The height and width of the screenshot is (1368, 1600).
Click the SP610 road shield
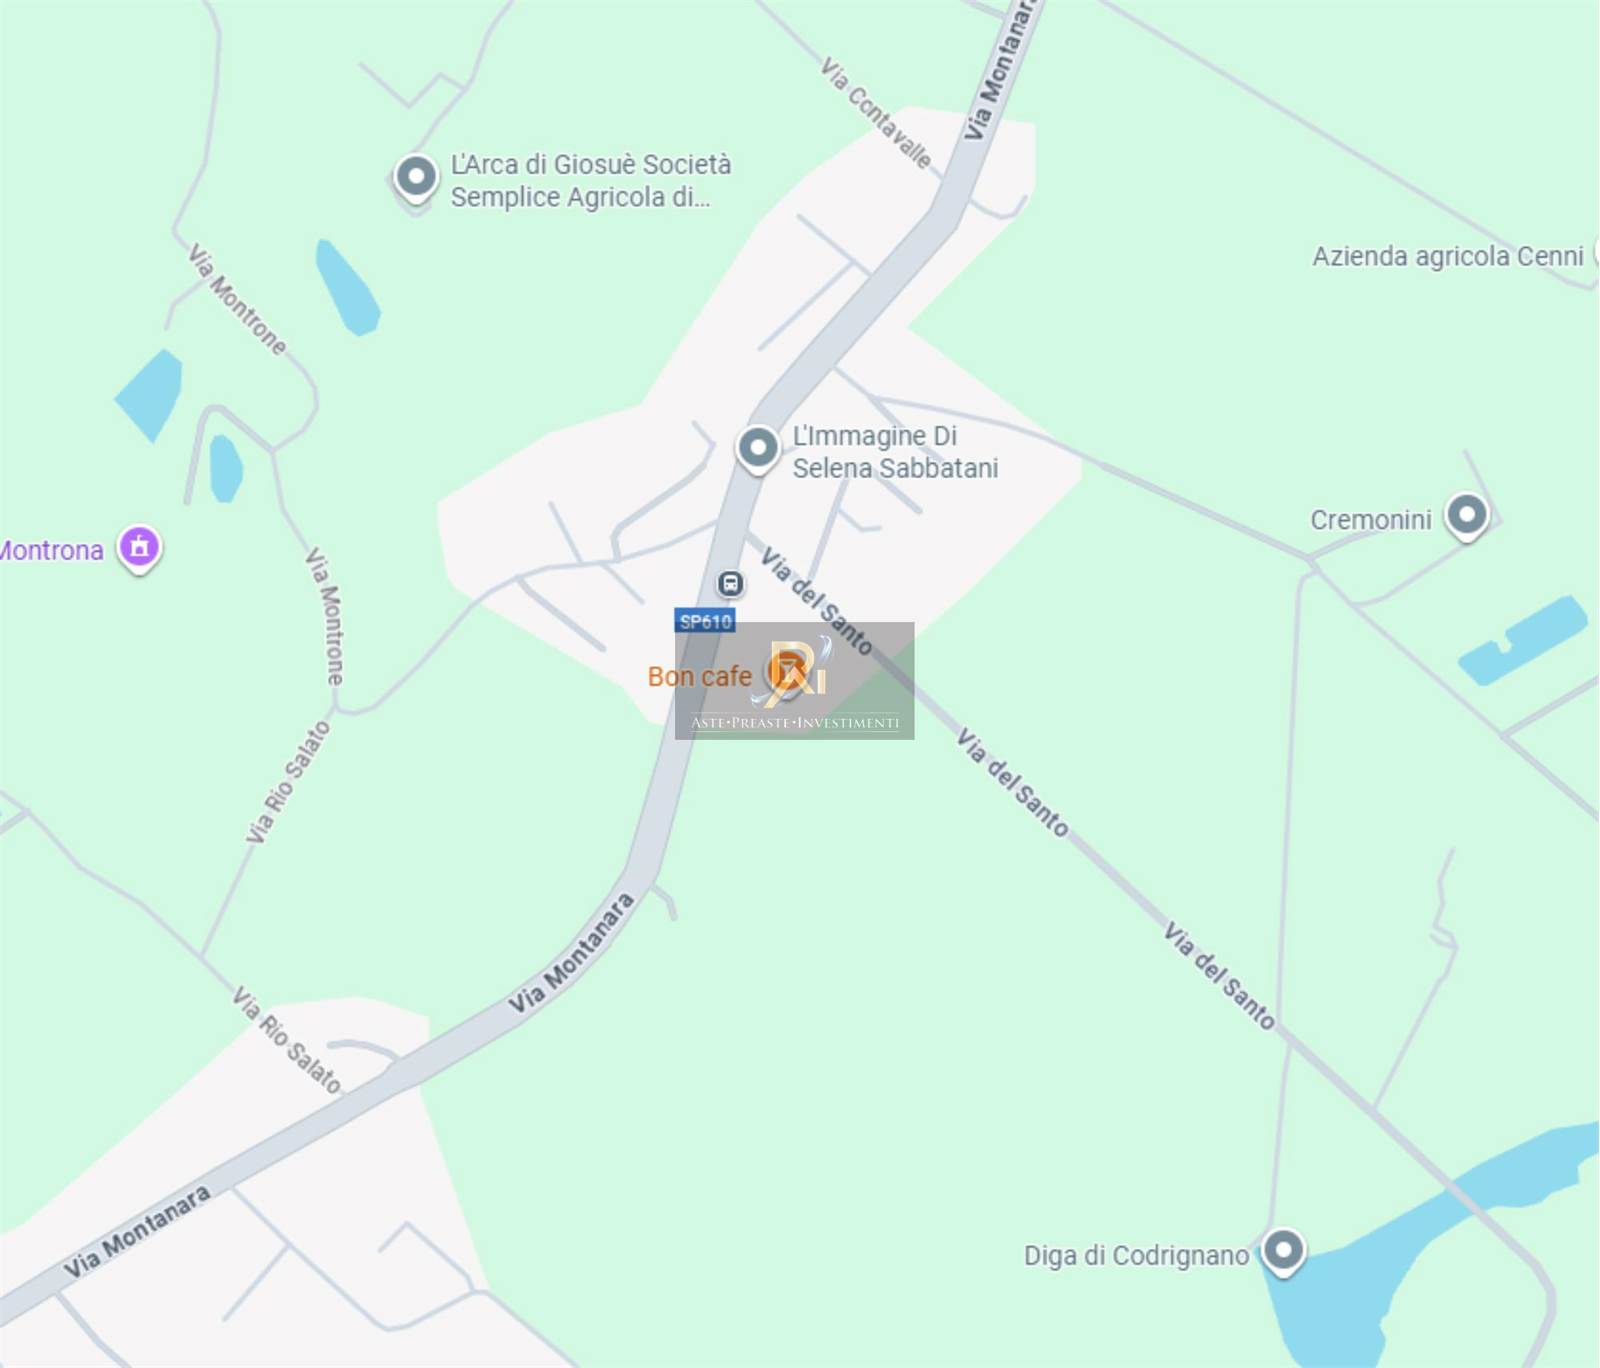click(x=705, y=621)
